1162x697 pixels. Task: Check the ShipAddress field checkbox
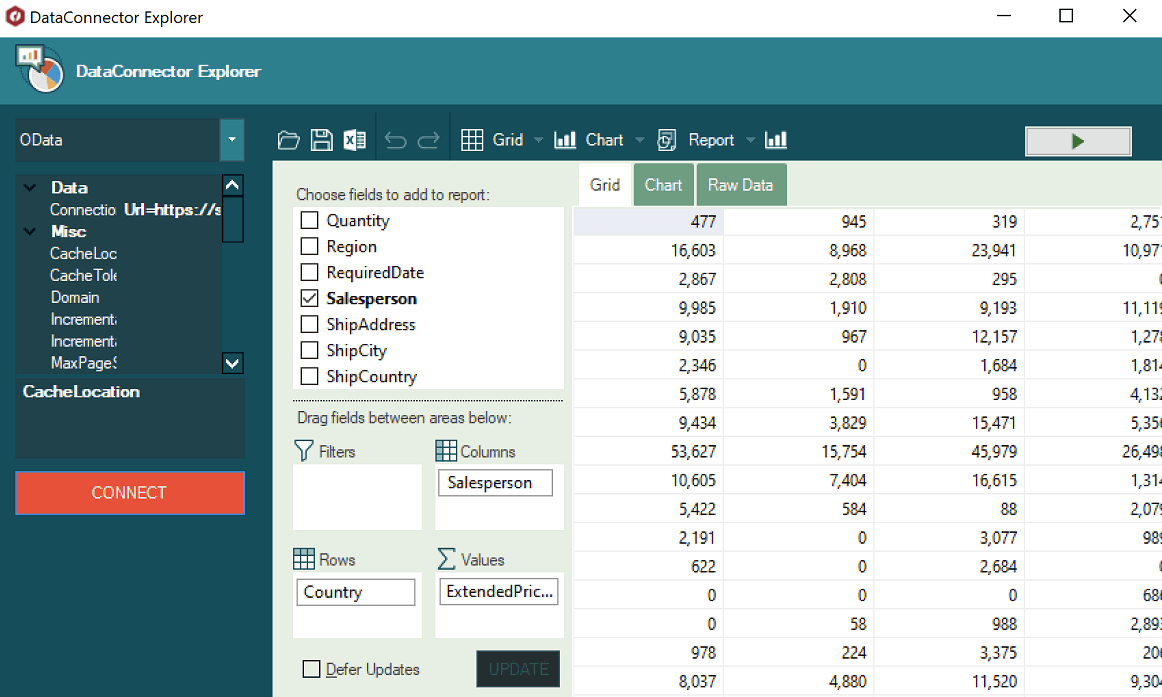[310, 324]
